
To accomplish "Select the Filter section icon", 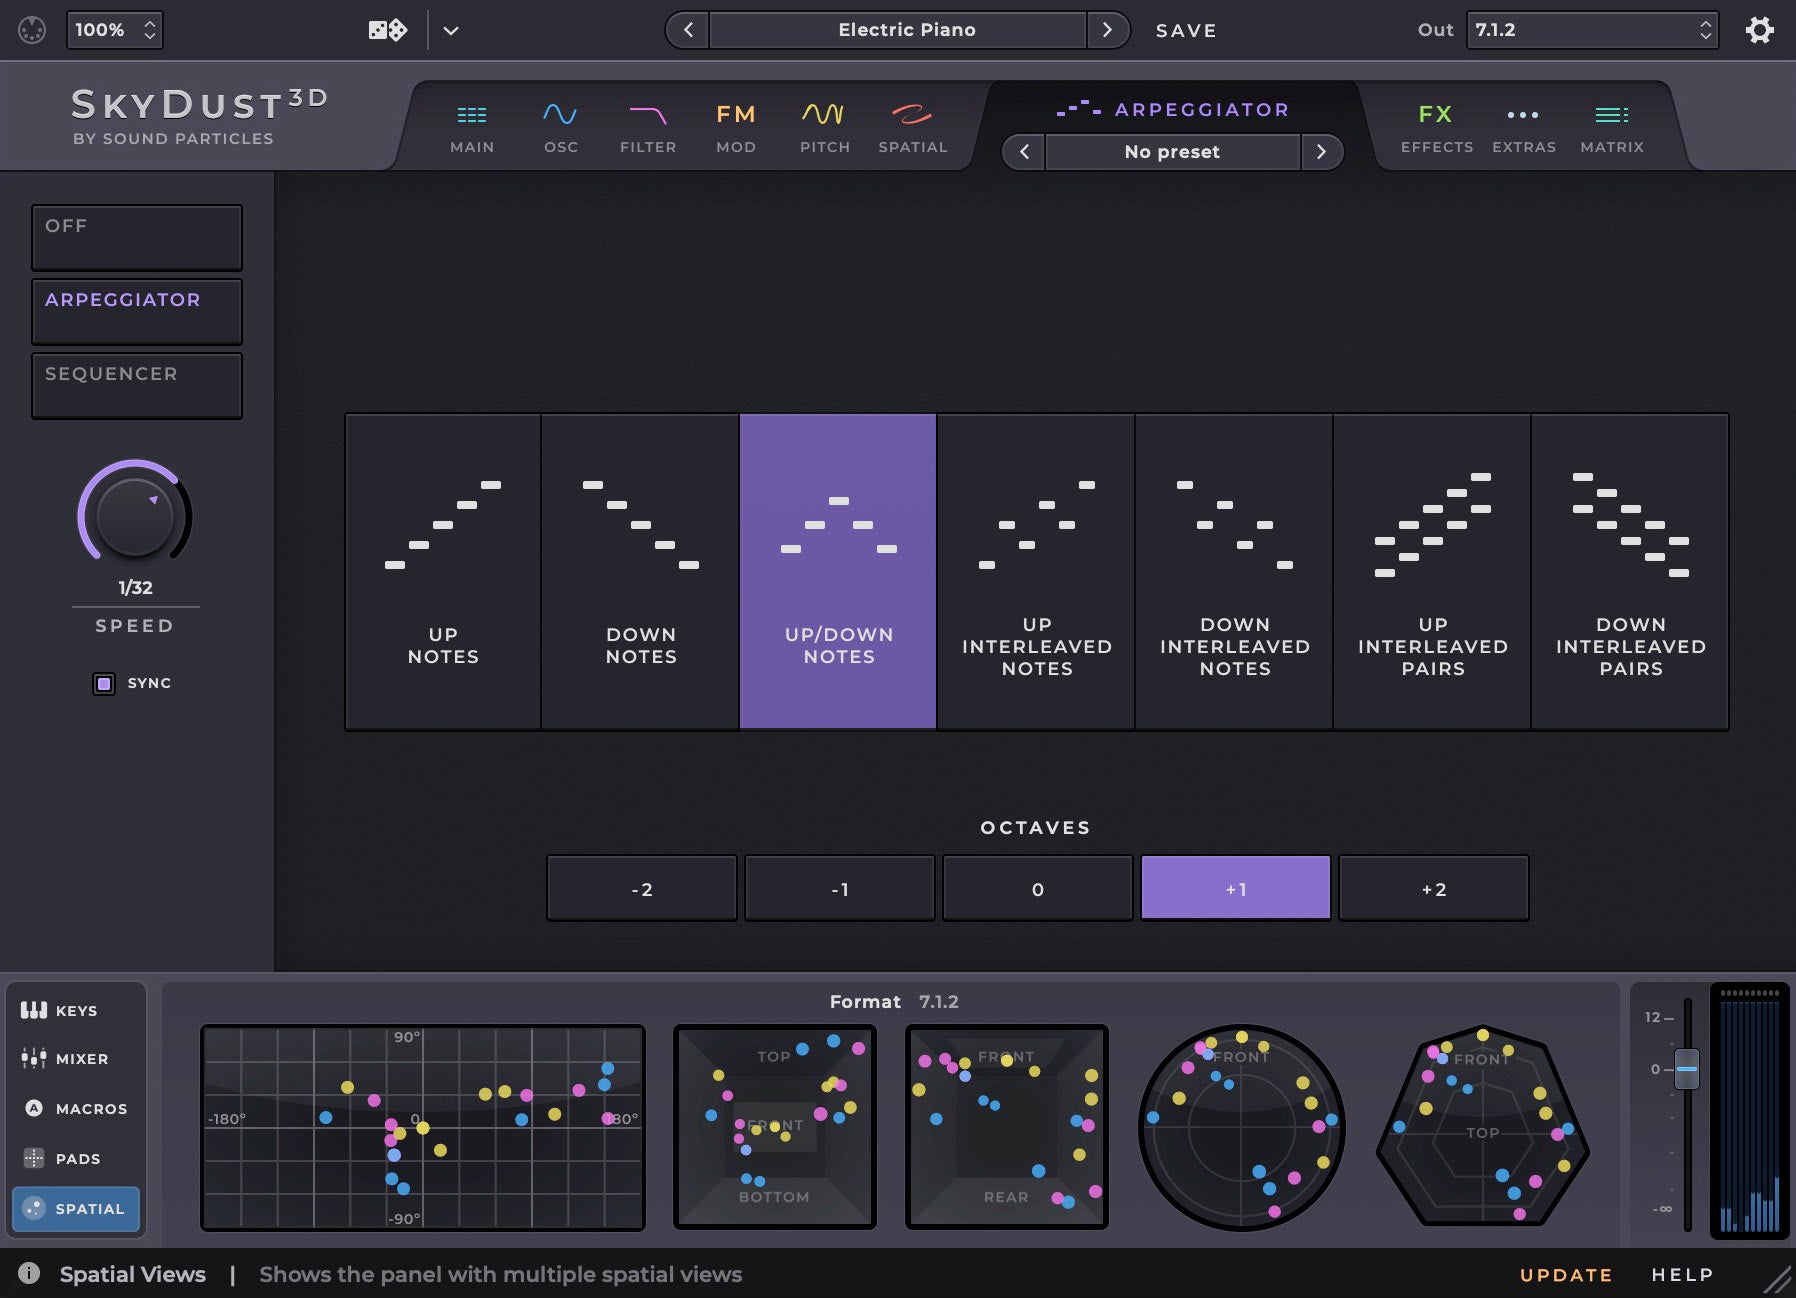I will [648, 125].
